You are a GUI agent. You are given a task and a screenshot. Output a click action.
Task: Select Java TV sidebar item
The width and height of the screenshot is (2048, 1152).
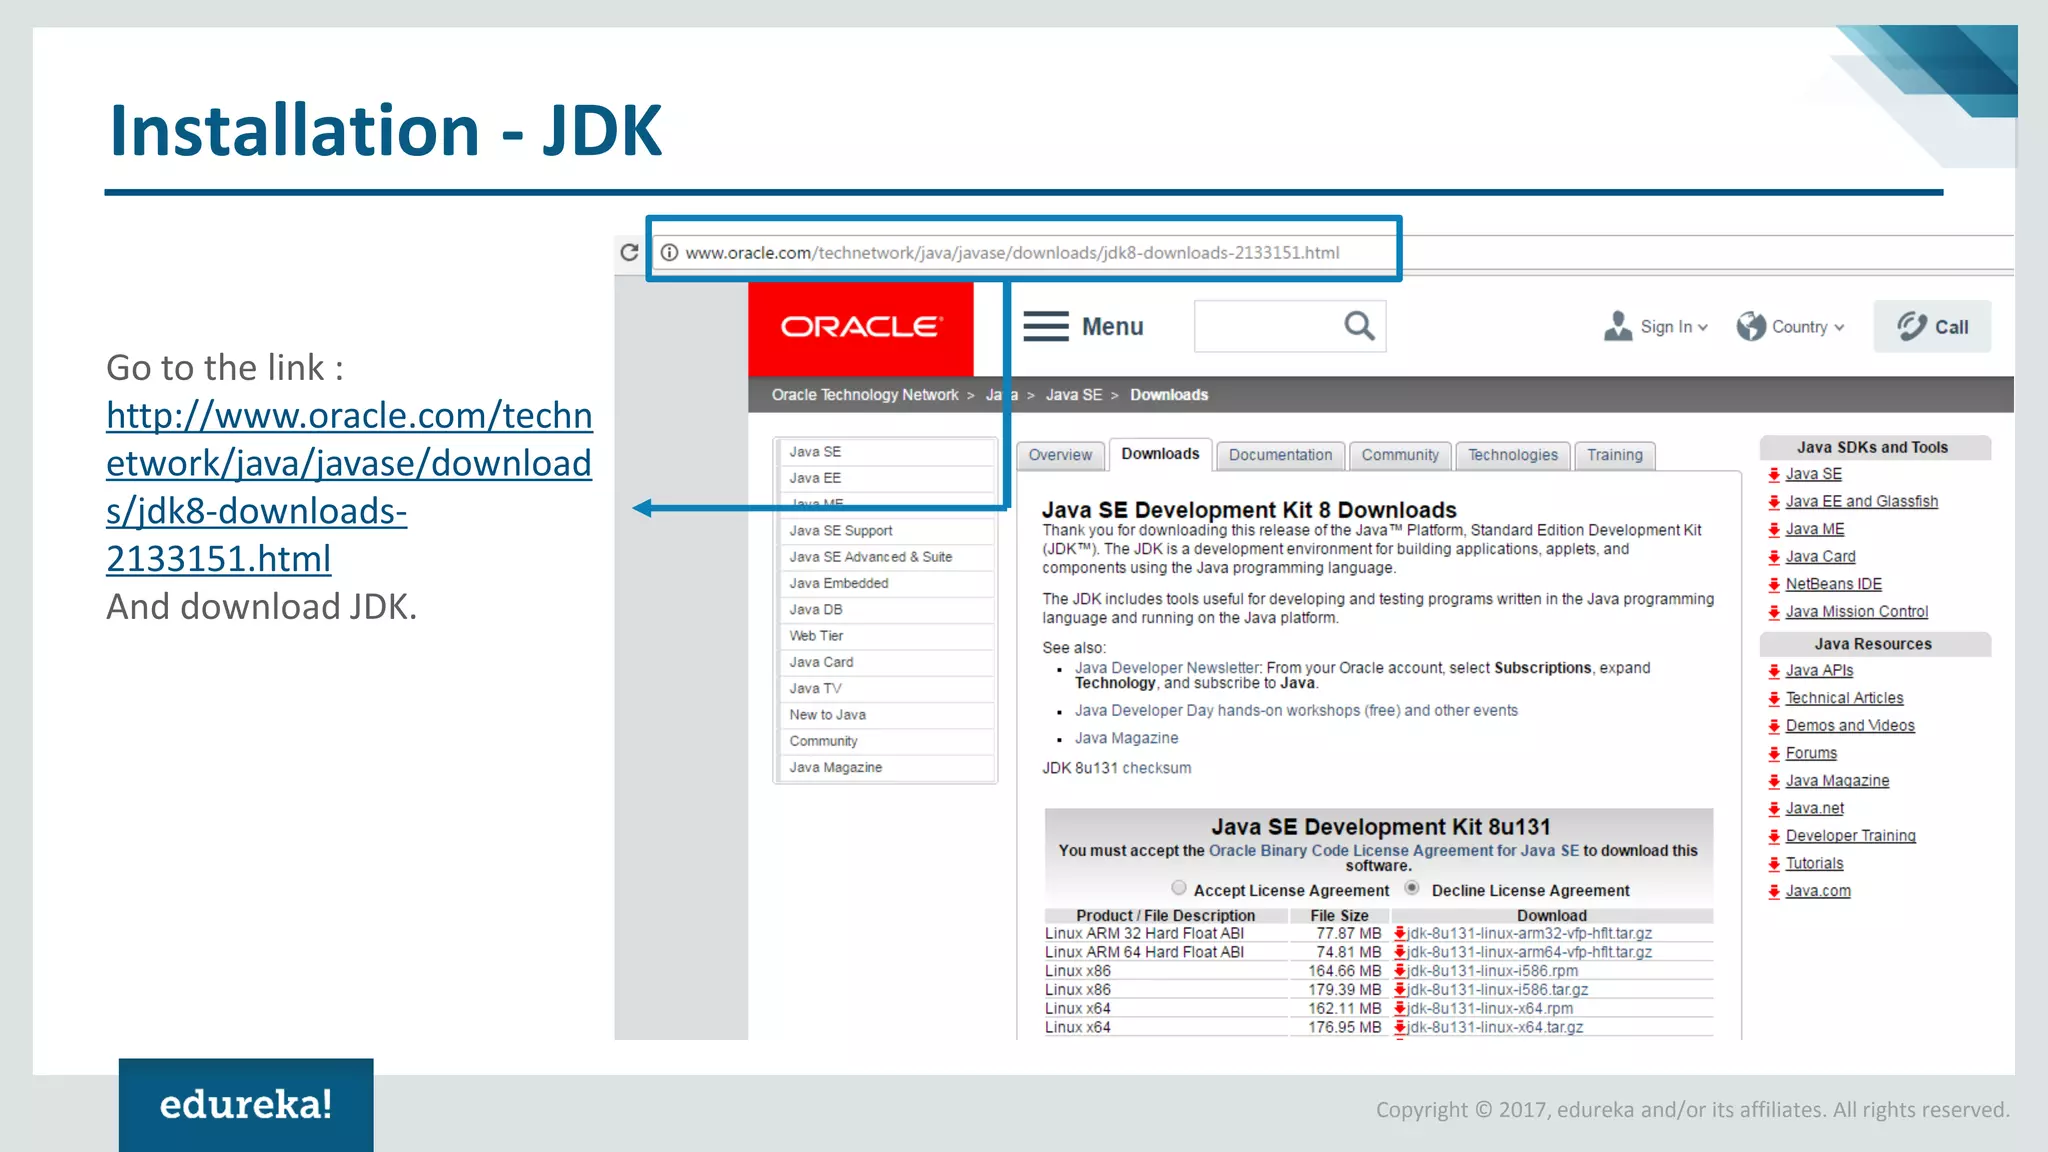[886, 688]
